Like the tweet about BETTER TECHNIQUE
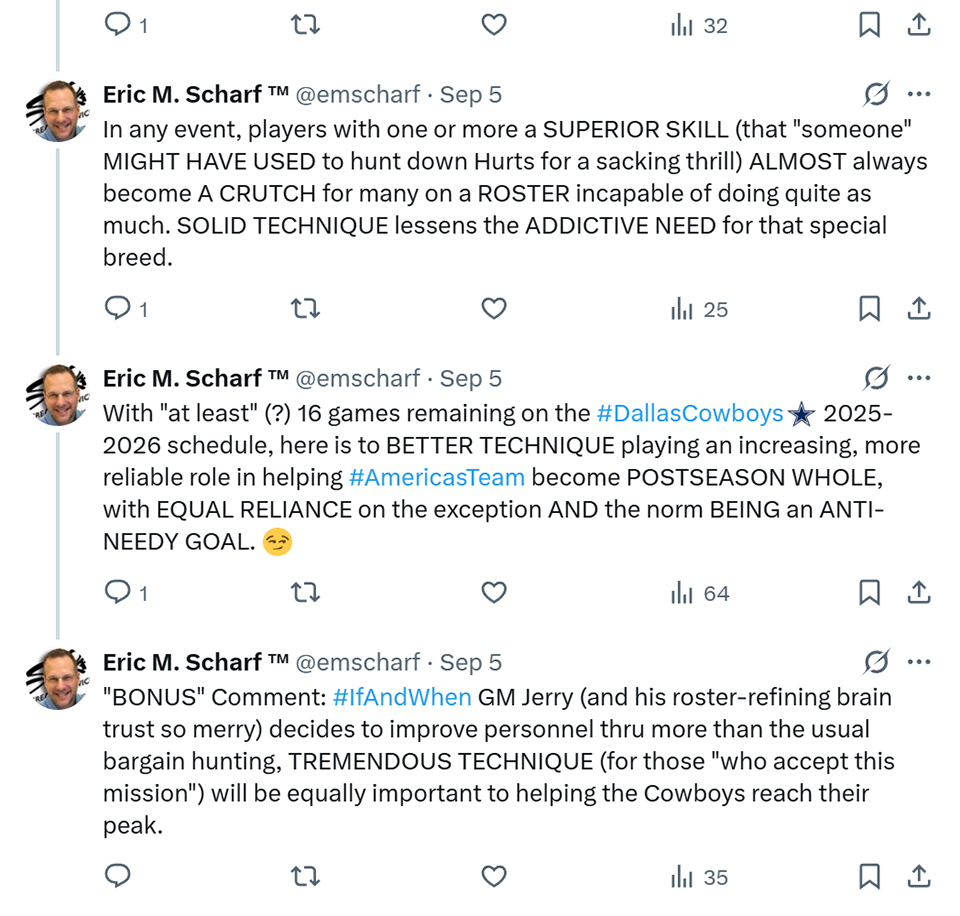 coord(494,593)
